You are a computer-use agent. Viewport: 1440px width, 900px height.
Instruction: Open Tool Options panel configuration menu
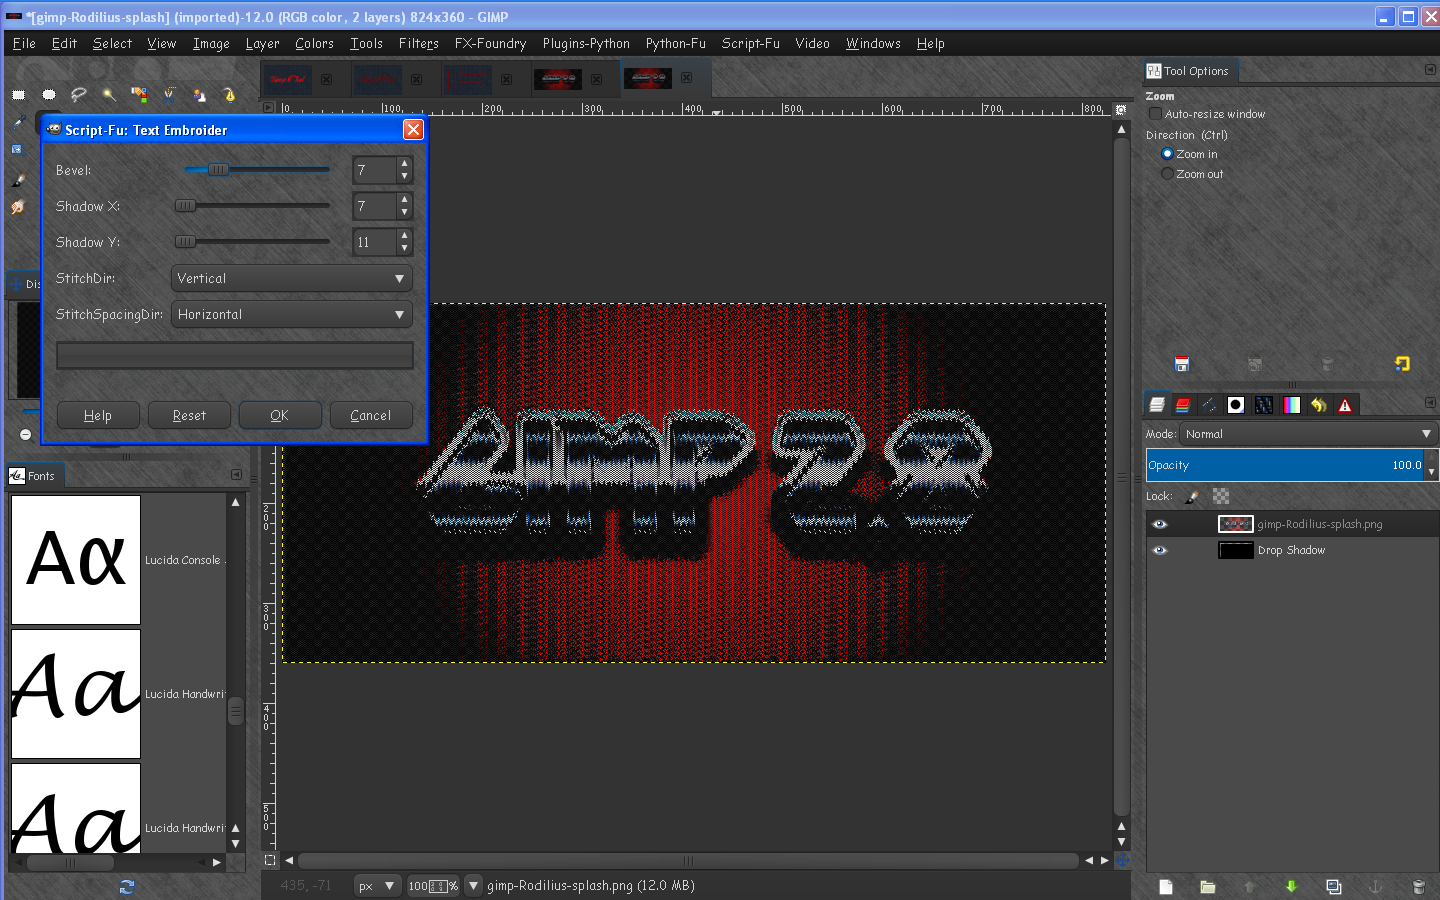[1430, 70]
